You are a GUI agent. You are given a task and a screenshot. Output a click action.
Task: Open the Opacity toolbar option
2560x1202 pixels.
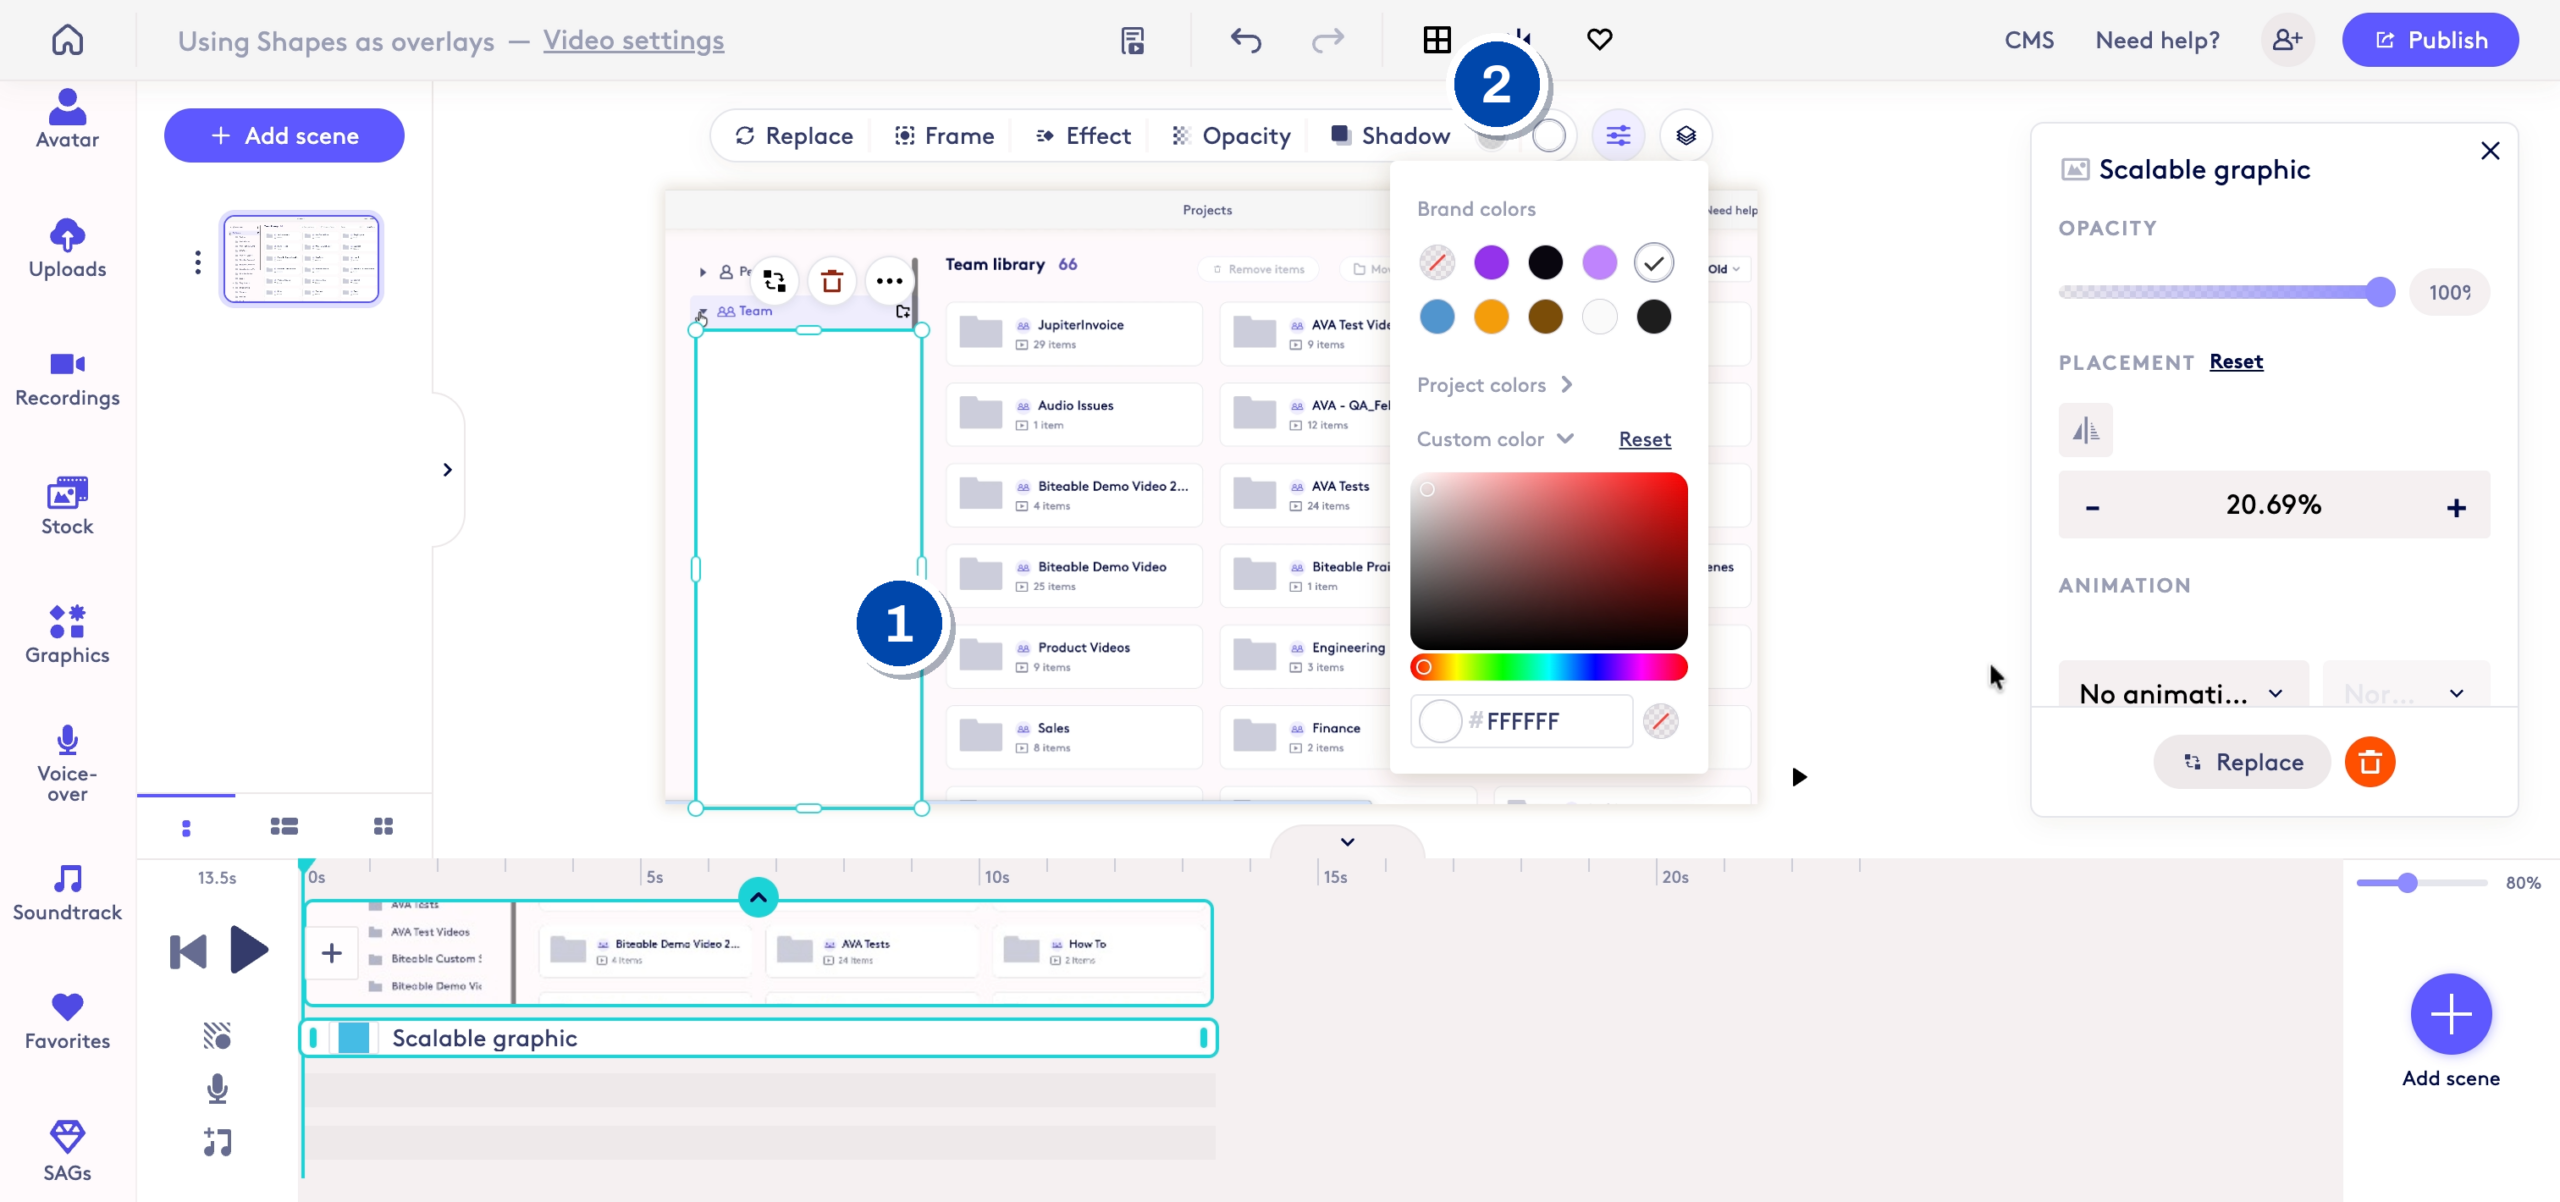click(x=1231, y=136)
